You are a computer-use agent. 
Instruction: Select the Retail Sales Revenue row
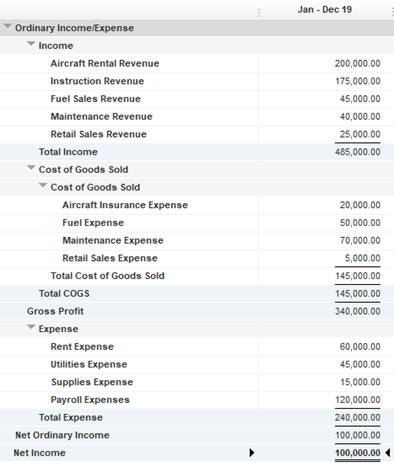(197, 134)
